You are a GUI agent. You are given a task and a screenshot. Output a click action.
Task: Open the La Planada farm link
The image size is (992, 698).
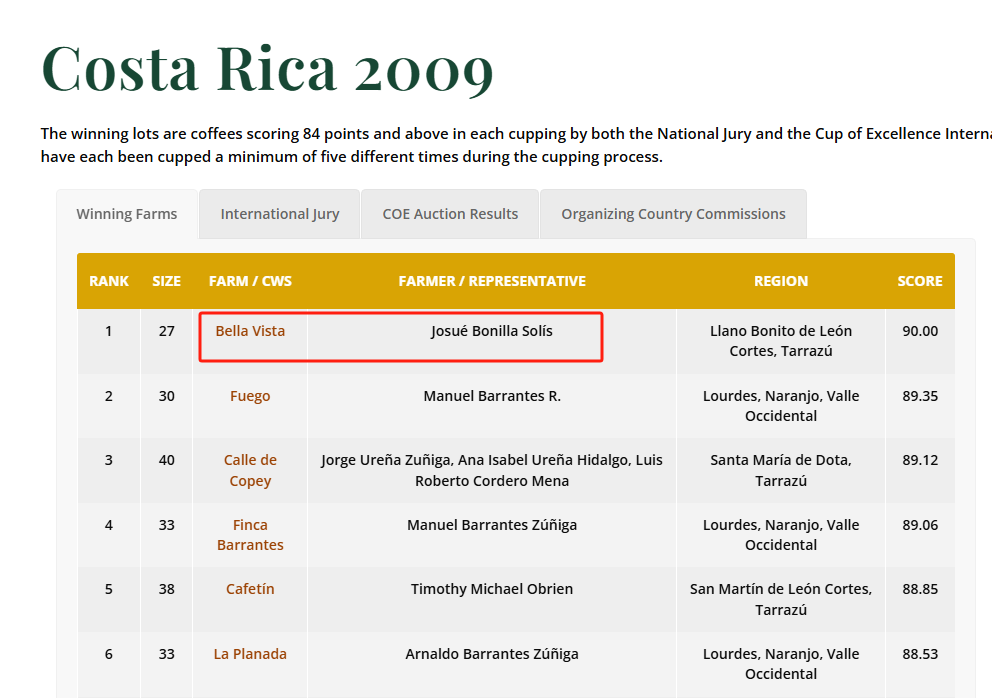(250, 654)
